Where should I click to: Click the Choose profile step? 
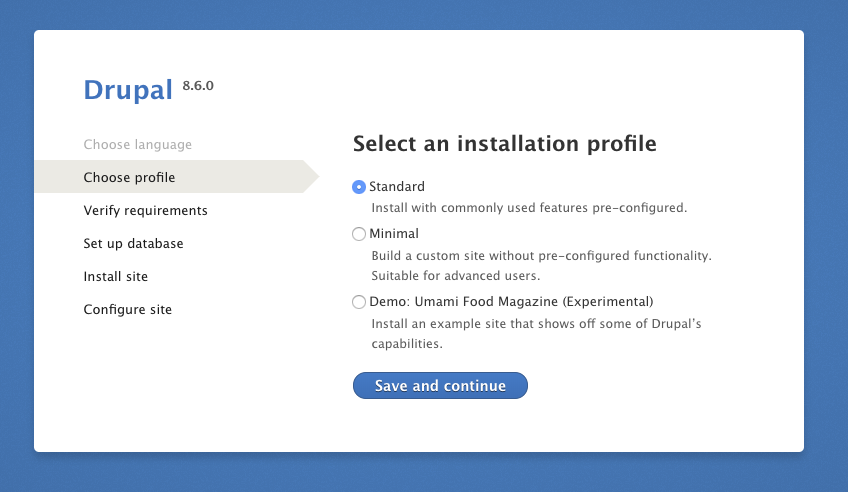coord(177,177)
